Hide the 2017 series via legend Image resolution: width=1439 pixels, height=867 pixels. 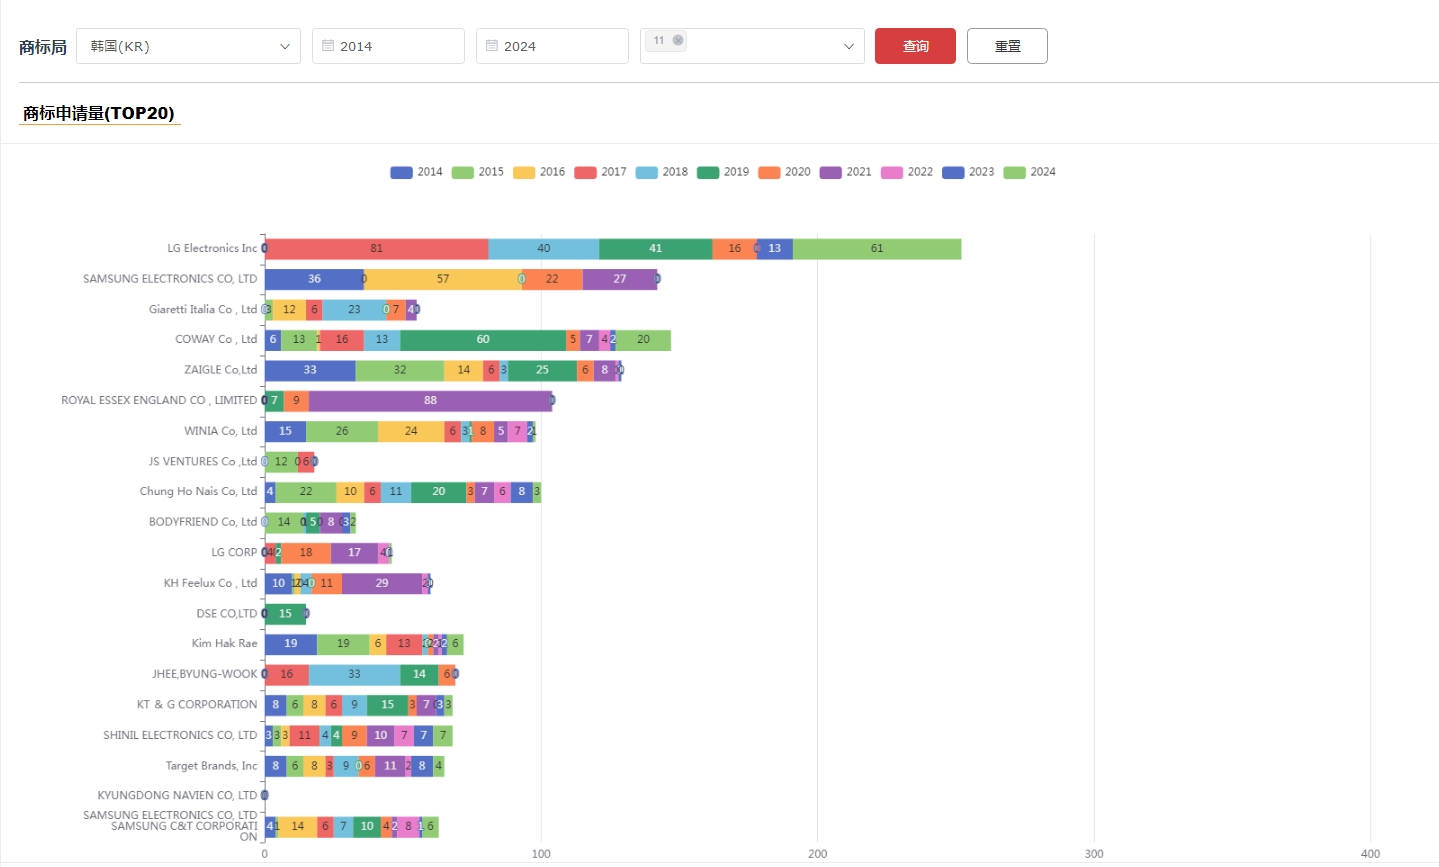600,172
